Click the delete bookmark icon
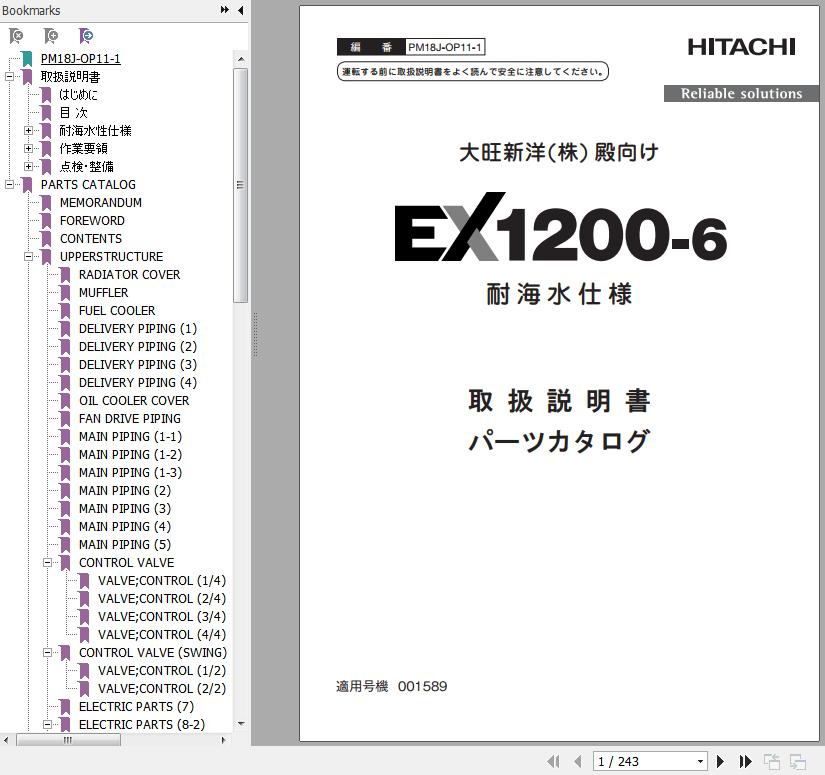This screenshot has width=825, height=775. [16, 36]
